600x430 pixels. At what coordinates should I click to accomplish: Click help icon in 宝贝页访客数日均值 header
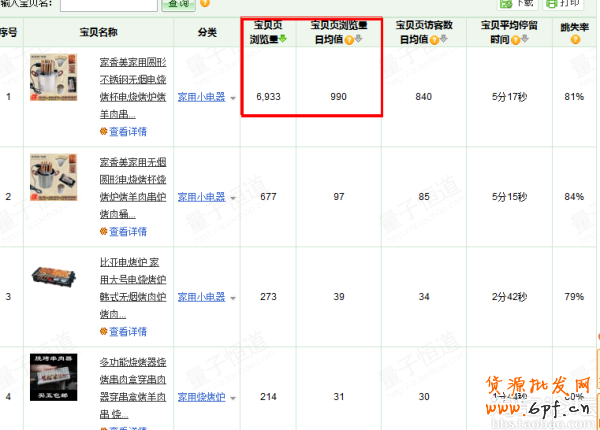(x=434, y=40)
